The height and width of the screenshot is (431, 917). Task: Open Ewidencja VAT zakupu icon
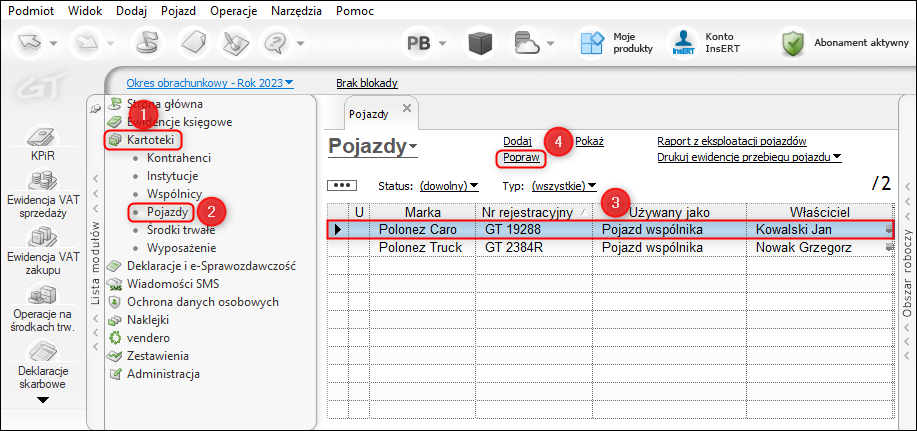[44, 239]
